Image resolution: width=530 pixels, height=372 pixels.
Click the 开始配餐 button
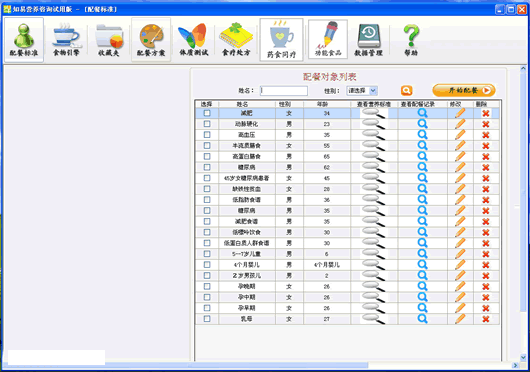point(464,90)
